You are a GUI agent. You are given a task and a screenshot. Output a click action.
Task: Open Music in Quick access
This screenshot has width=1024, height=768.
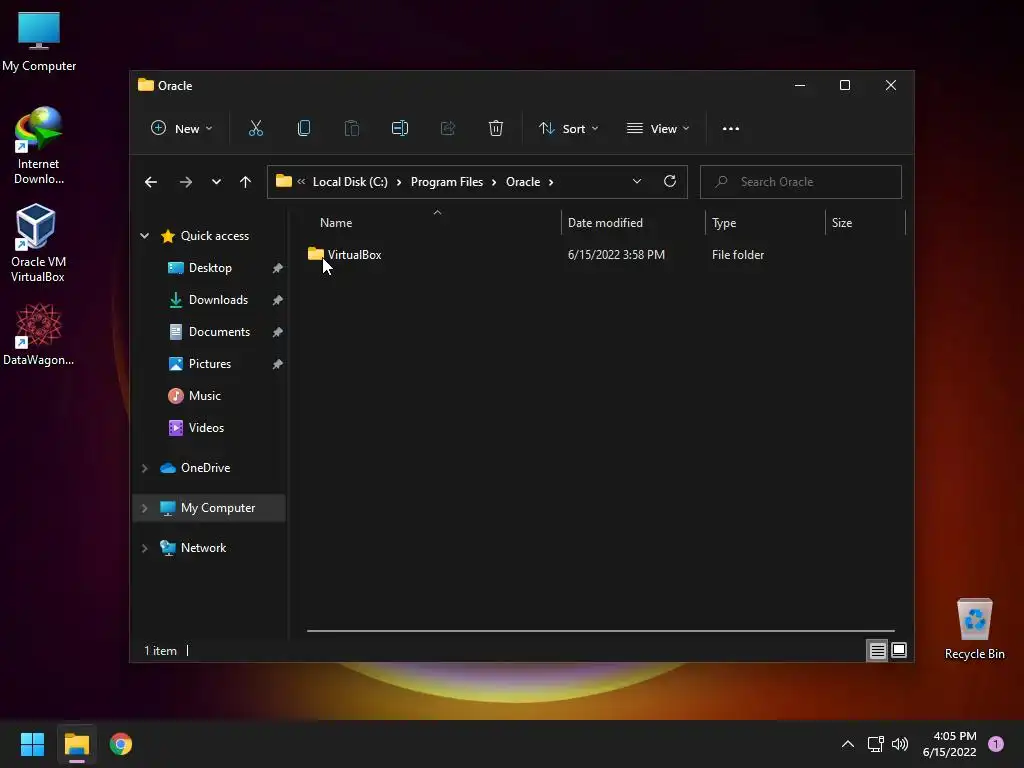204,396
